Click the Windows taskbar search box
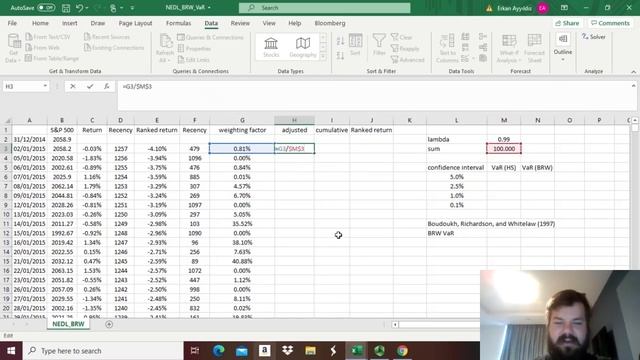The image size is (640, 360). (x=103, y=351)
